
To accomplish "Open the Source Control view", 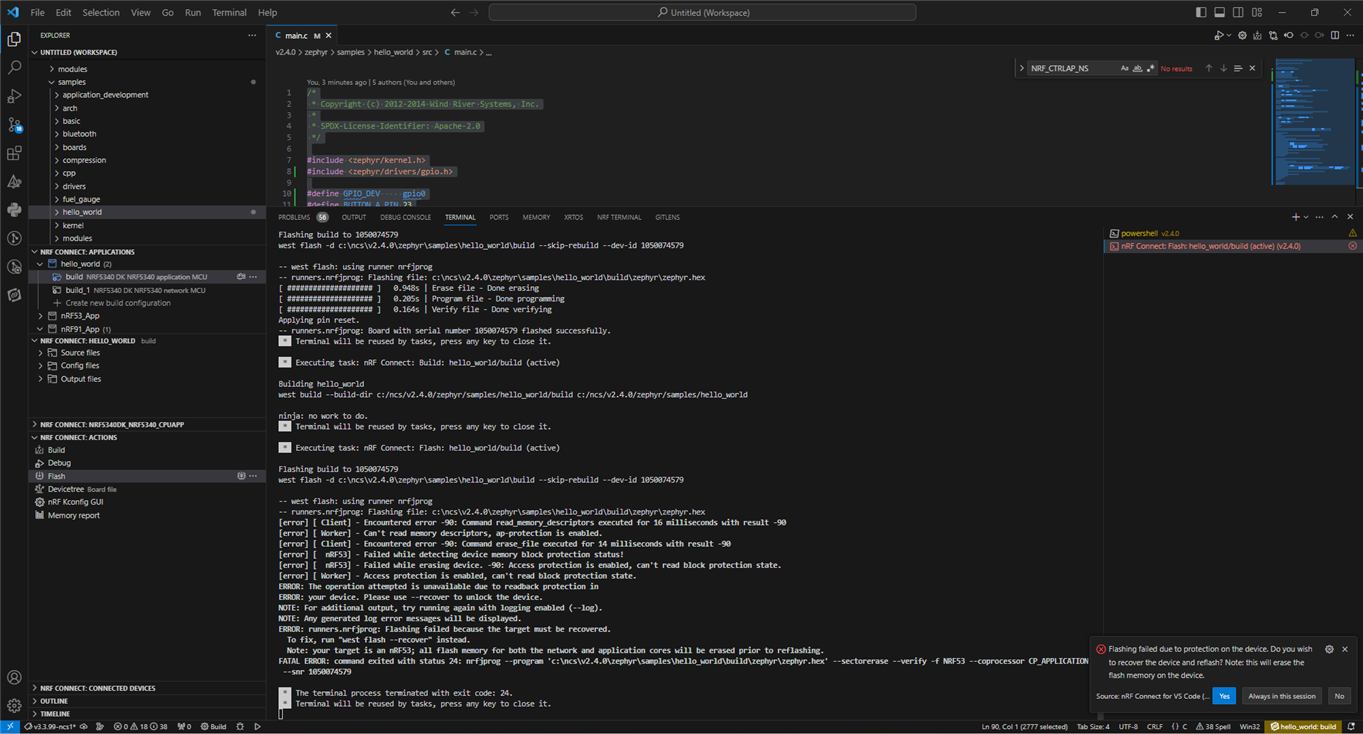I will coord(14,125).
